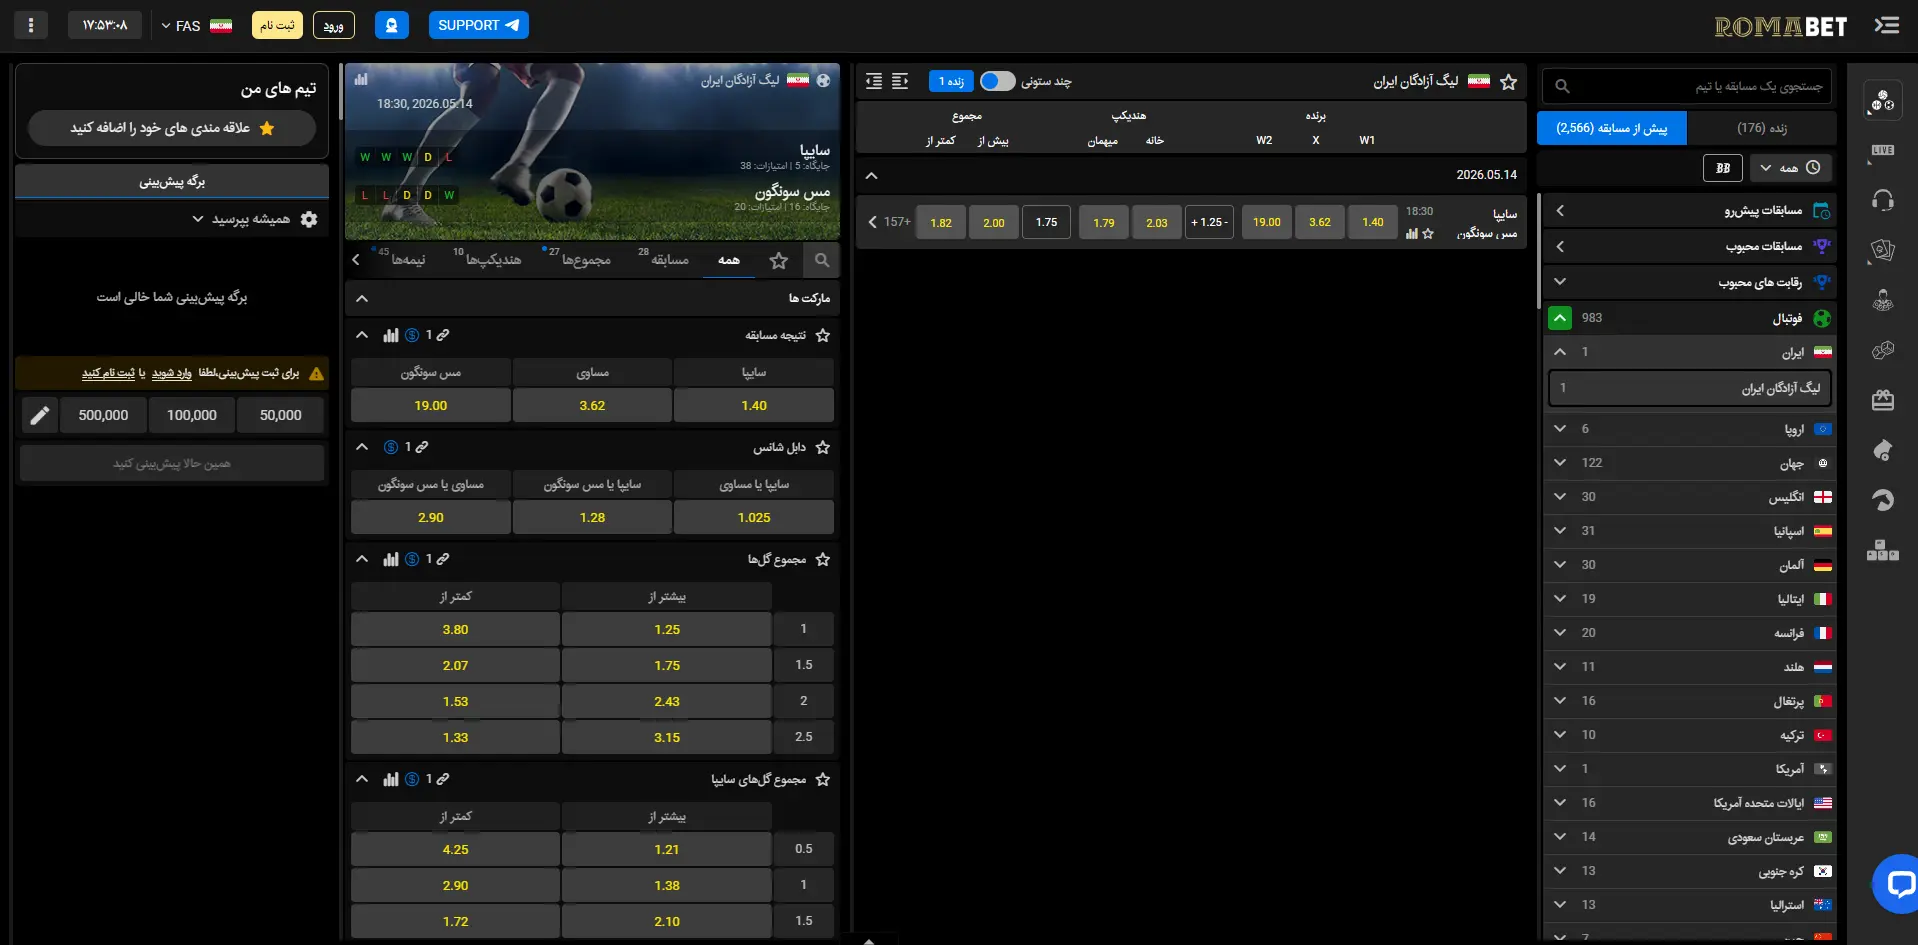This screenshot has height=945, width=1918.
Task: Open stats chart icon on total goals market
Action: tap(391, 559)
